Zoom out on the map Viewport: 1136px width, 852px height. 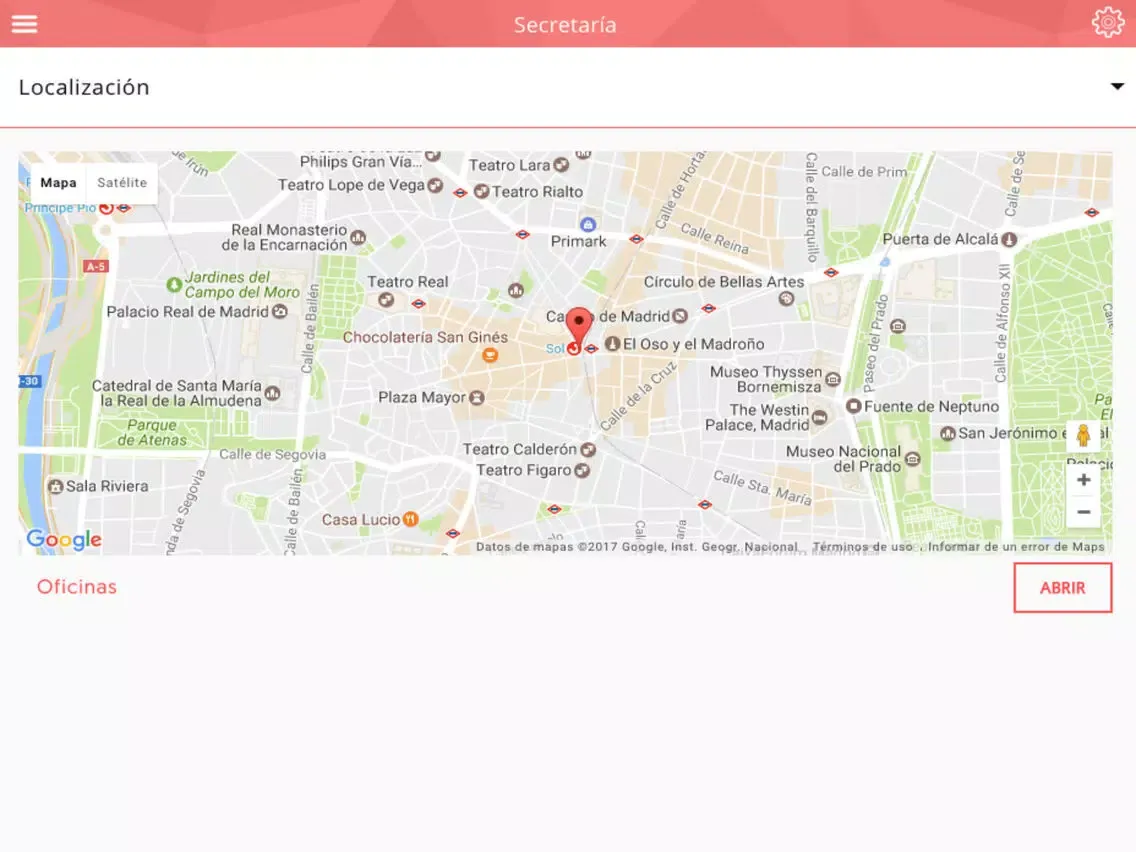click(1083, 511)
